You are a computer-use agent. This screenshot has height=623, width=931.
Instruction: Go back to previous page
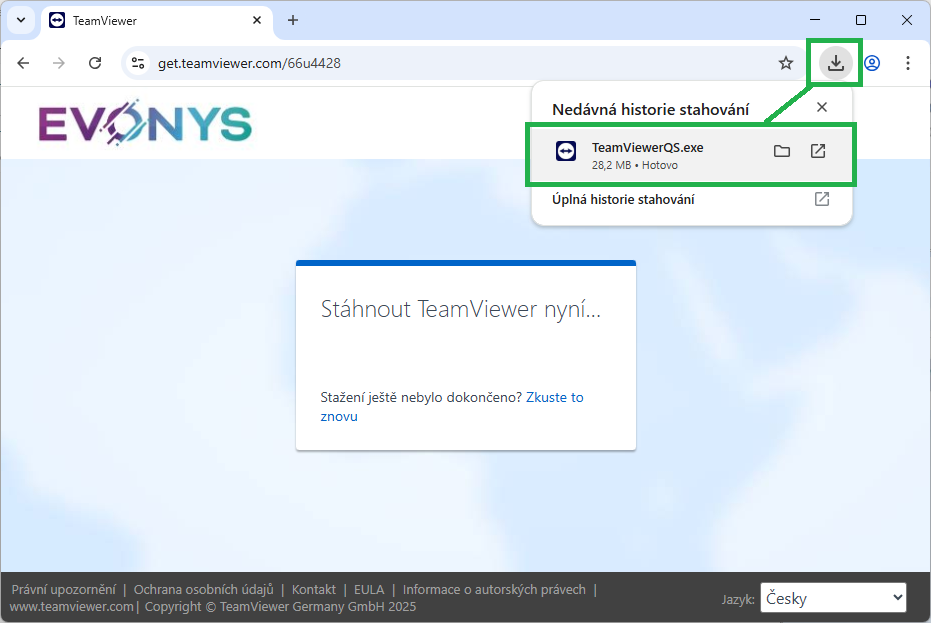[23, 63]
